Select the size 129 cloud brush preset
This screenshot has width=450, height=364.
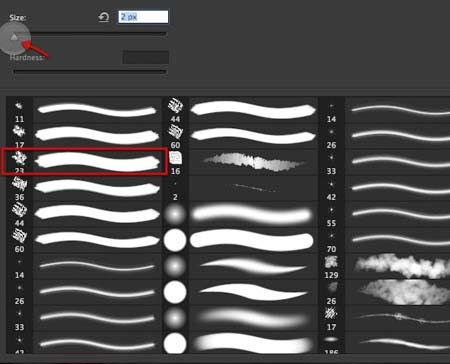pyautogui.click(x=385, y=266)
